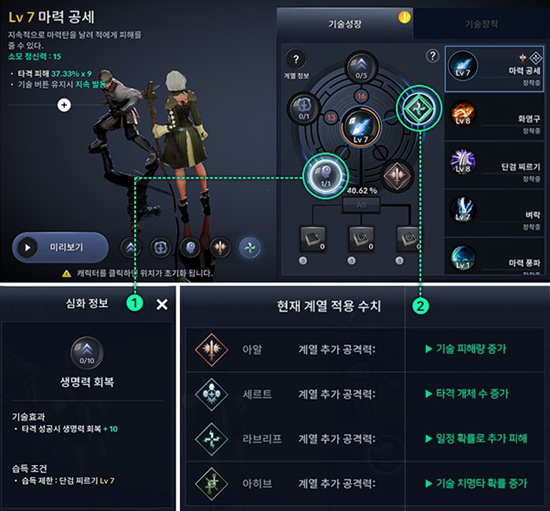Select the 0/5 upgrade node icon
The height and width of the screenshot is (511, 550).
coord(361,67)
